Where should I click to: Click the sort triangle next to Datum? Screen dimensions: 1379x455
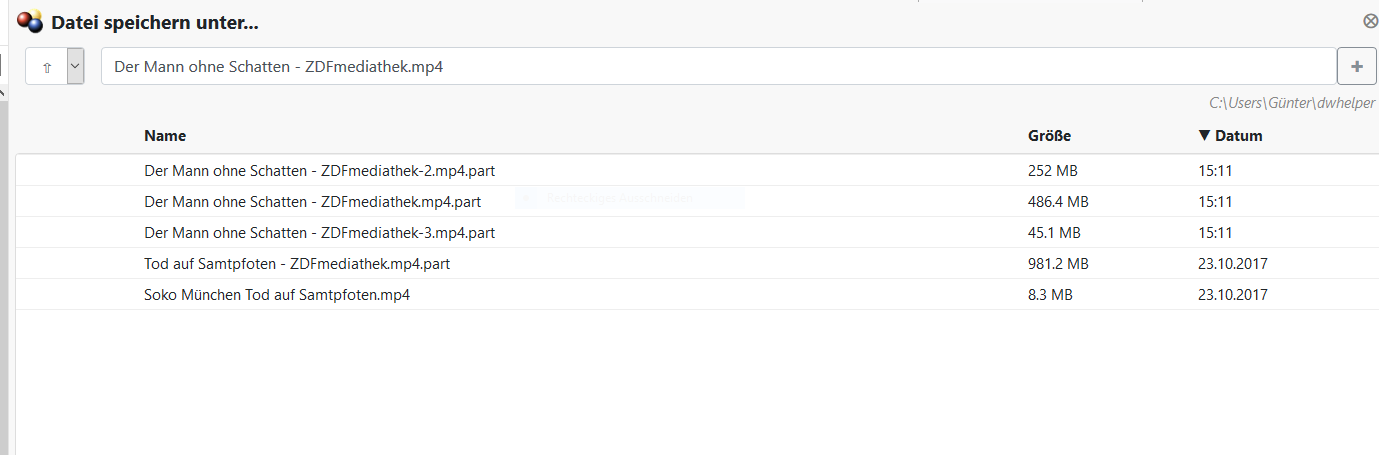[x=1204, y=136]
